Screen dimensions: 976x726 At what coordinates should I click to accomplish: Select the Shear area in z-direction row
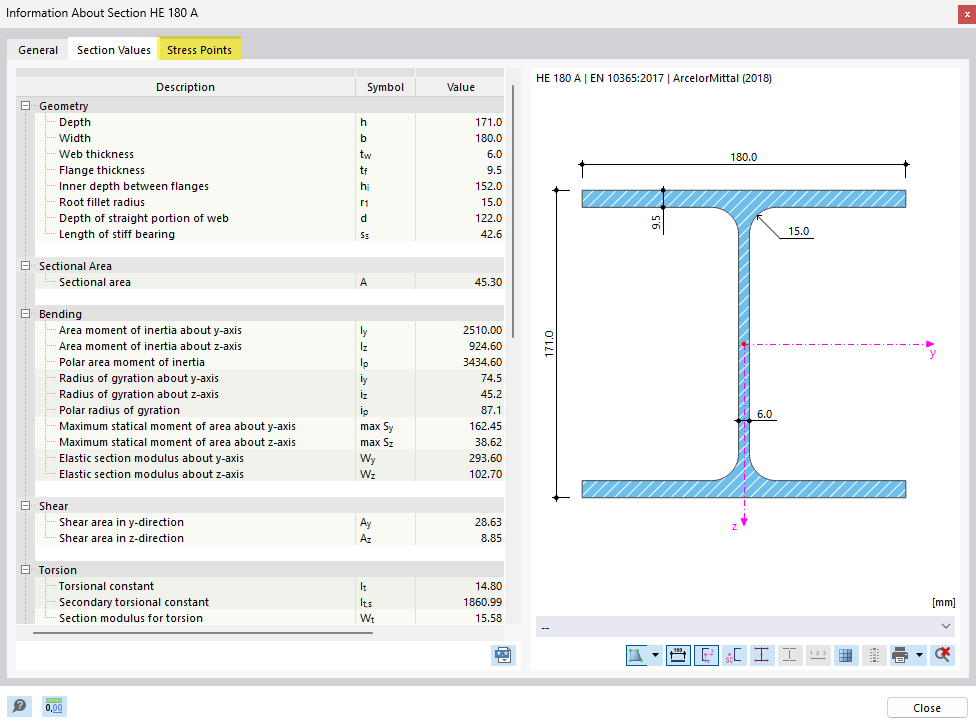point(269,538)
